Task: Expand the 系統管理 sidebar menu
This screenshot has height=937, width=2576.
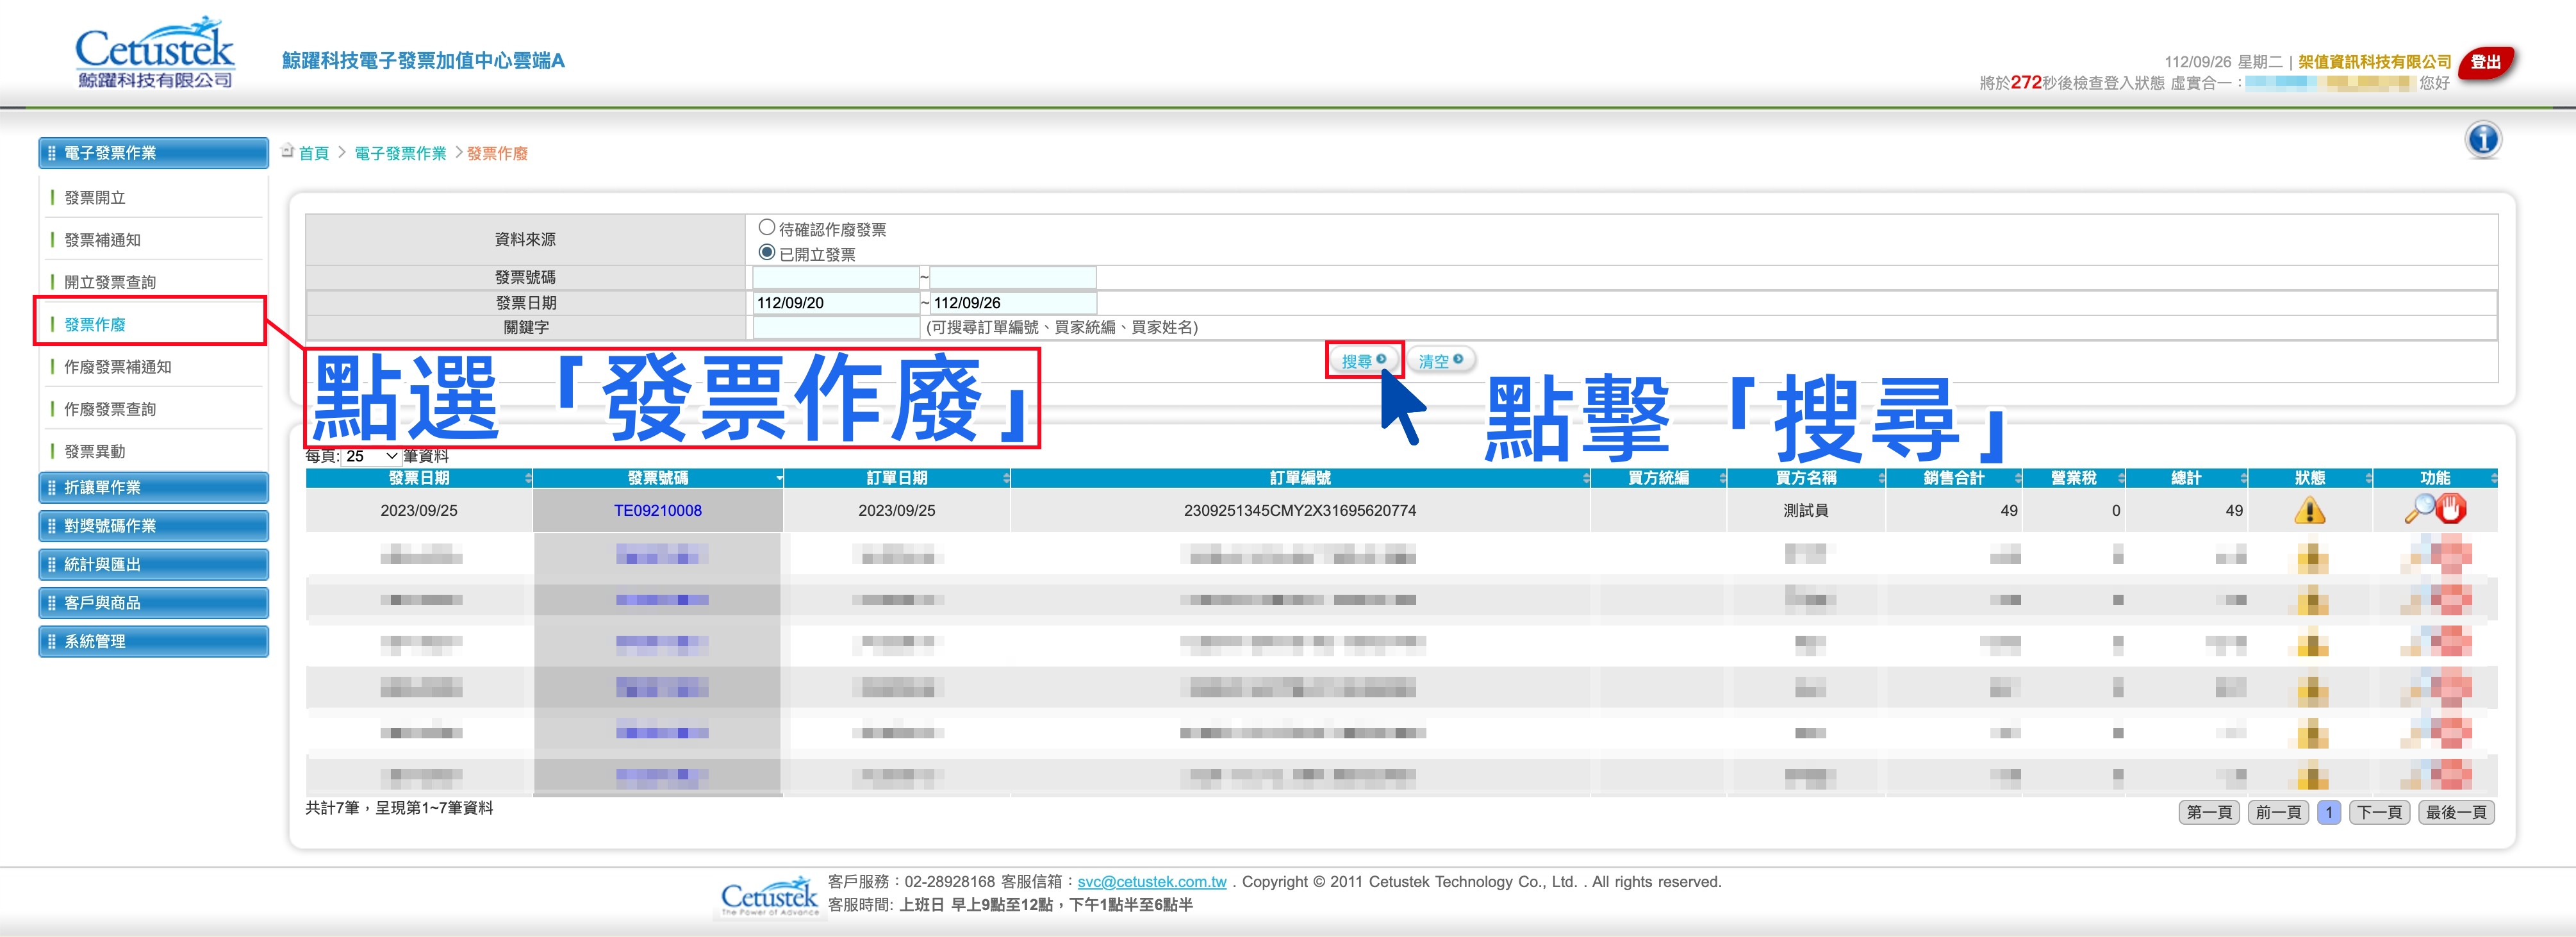Action: pyautogui.click(x=154, y=641)
